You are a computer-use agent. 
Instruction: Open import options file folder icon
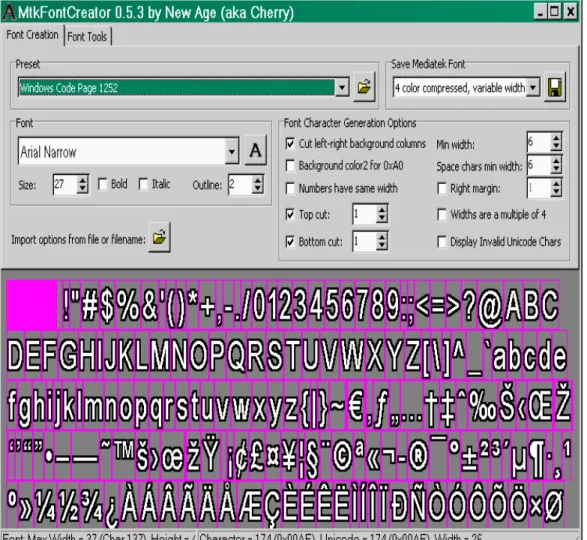pos(159,237)
